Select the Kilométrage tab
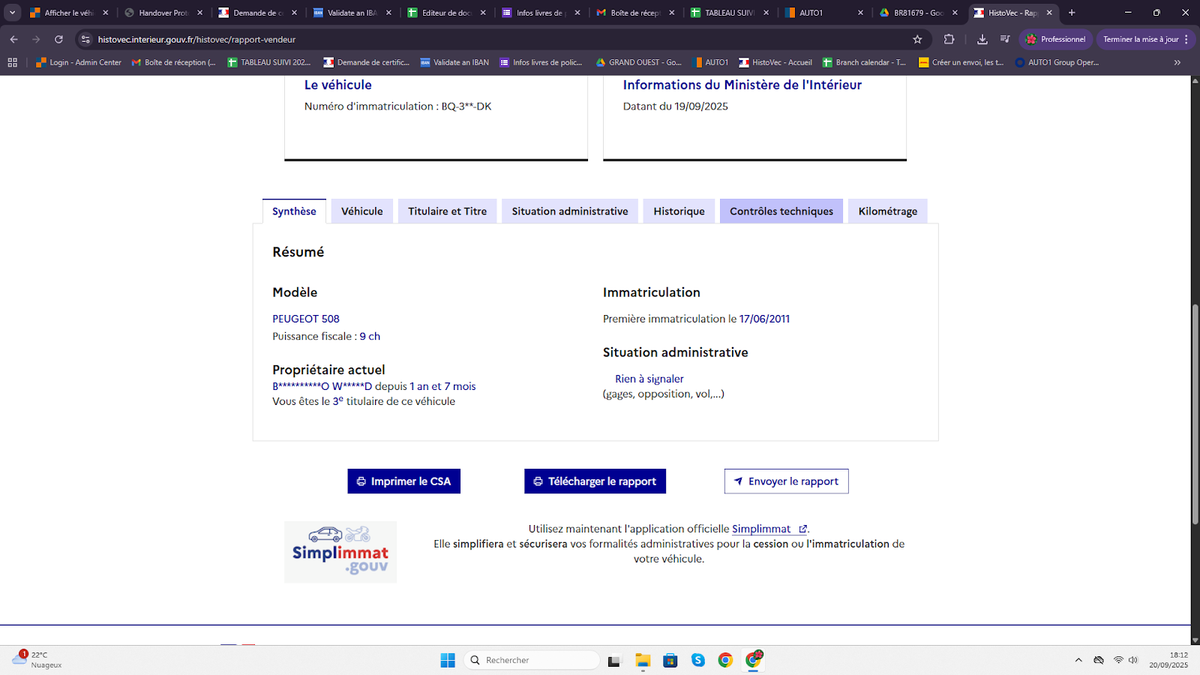 pyautogui.click(x=887, y=211)
